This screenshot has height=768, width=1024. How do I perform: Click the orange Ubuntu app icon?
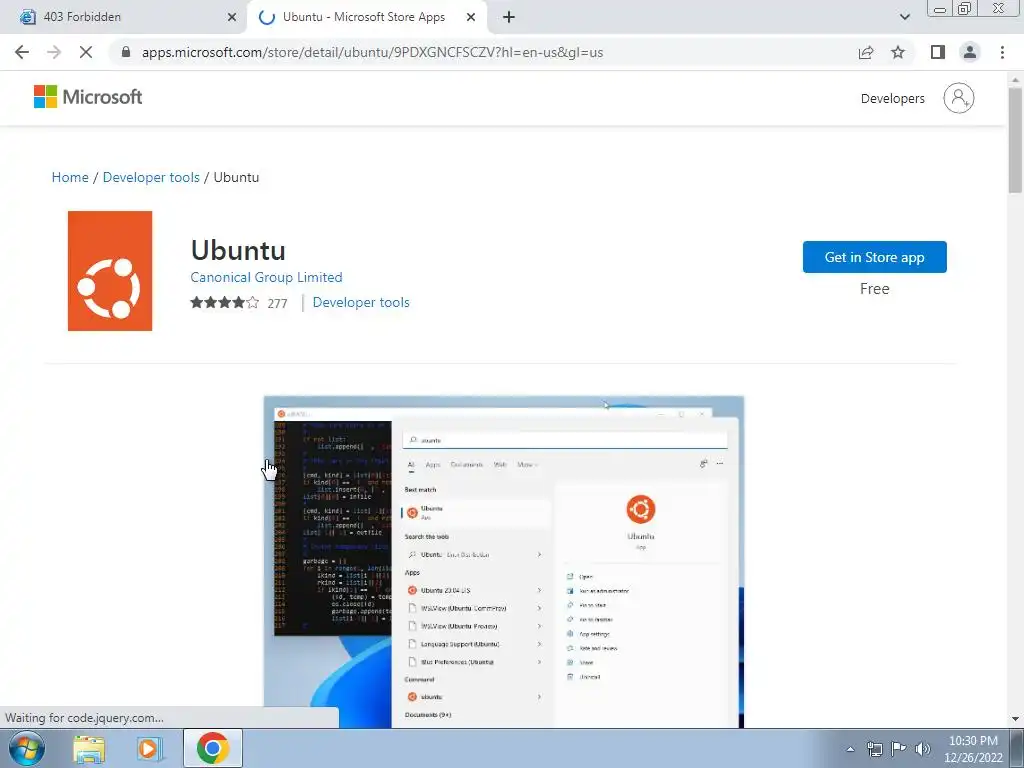[x=110, y=270]
